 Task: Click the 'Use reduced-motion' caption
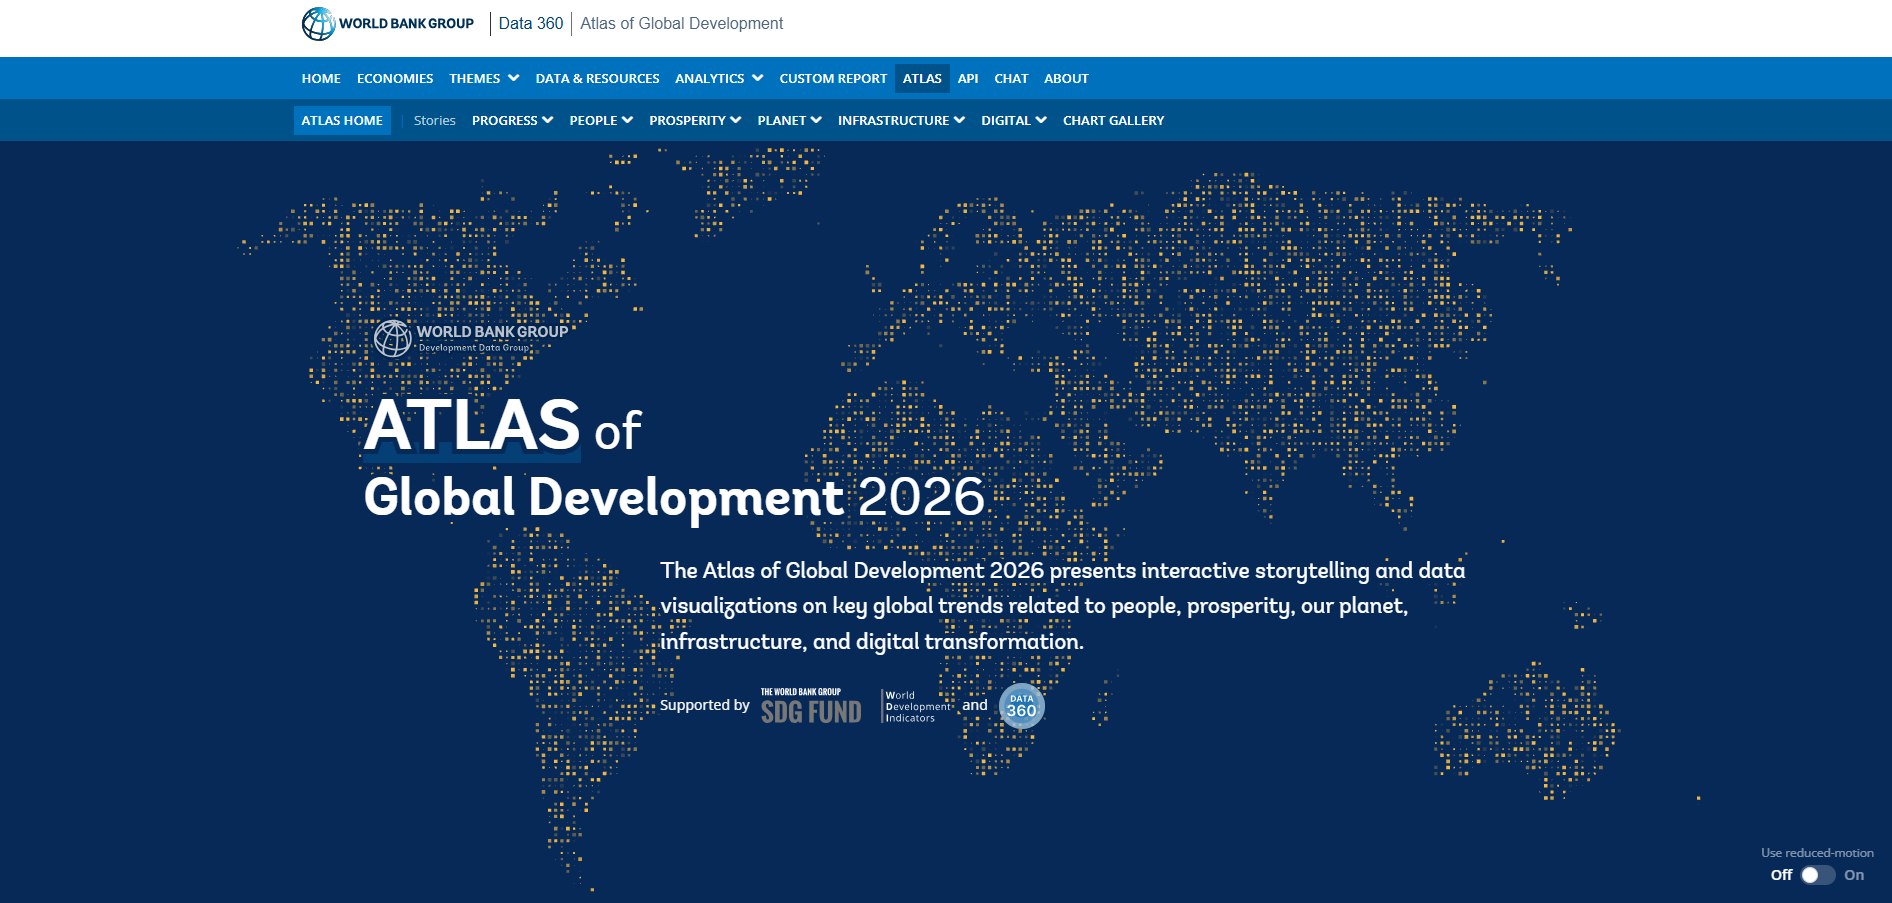point(1817,853)
